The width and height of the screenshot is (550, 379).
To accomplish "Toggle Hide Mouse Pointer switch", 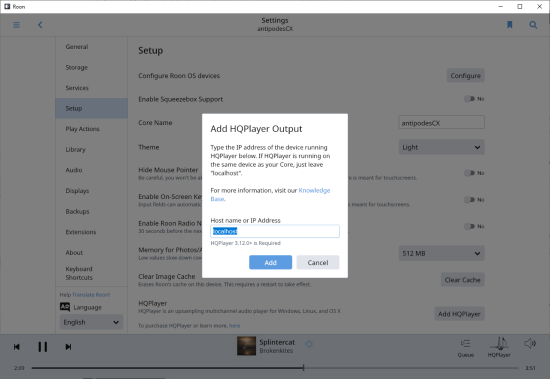I will (469, 173).
